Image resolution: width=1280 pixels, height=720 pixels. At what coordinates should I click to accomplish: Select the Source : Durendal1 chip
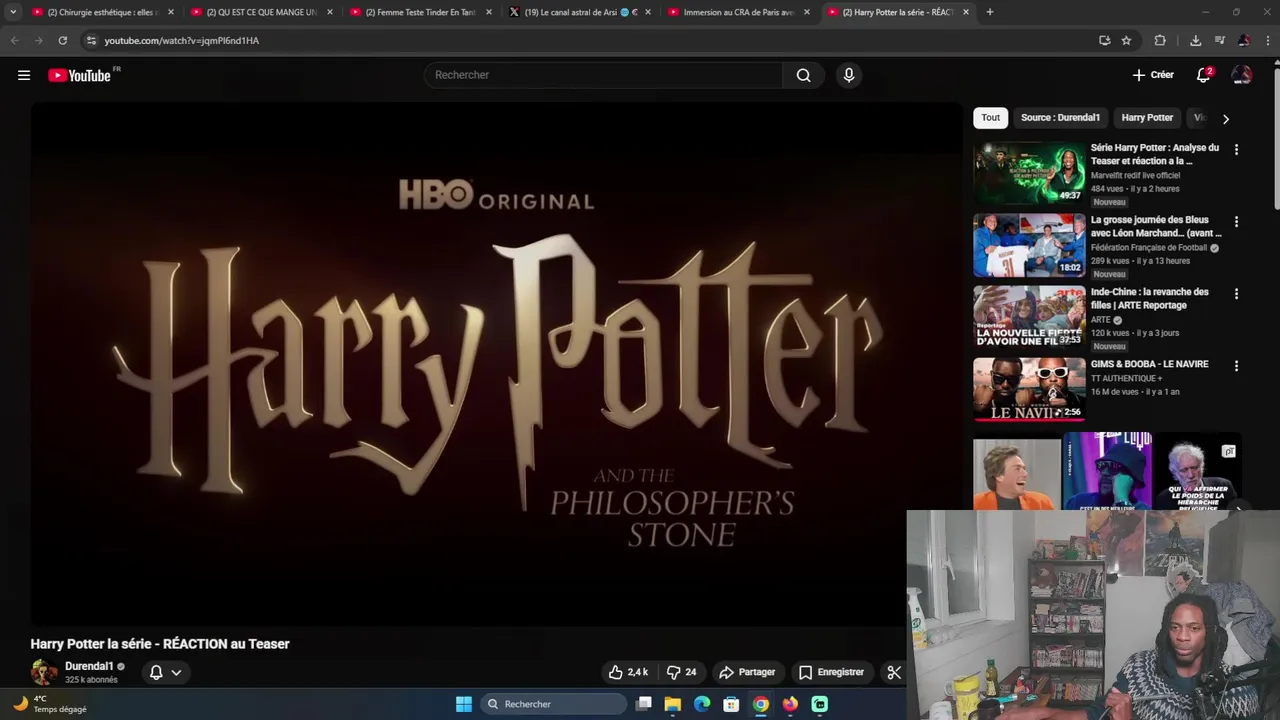click(x=1060, y=117)
